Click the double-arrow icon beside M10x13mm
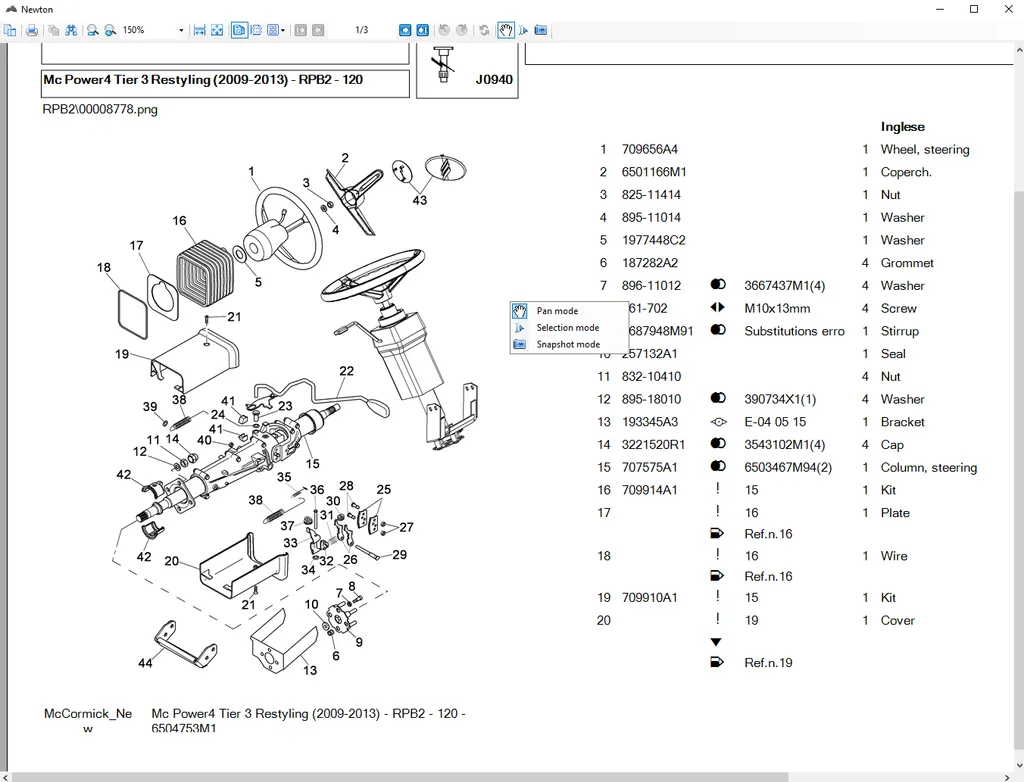The width and height of the screenshot is (1024, 782). click(718, 308)
